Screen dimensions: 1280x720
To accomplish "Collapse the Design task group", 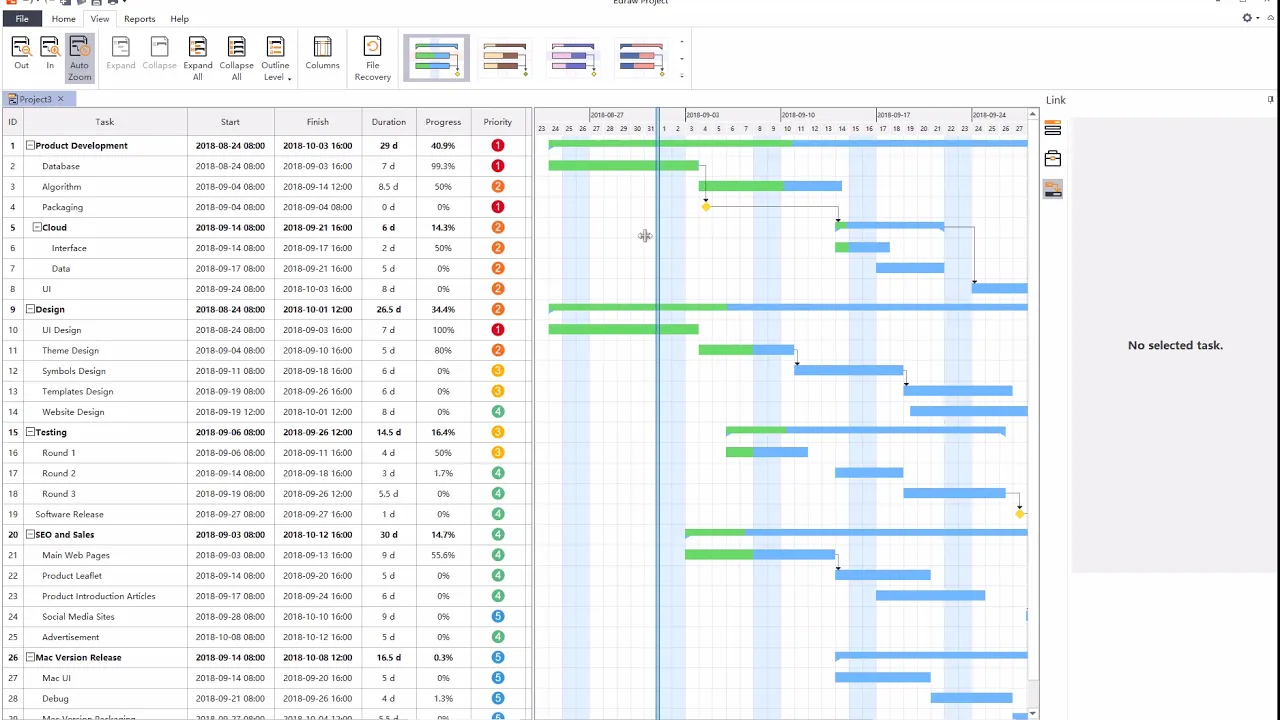I will [x=30, y=309].
